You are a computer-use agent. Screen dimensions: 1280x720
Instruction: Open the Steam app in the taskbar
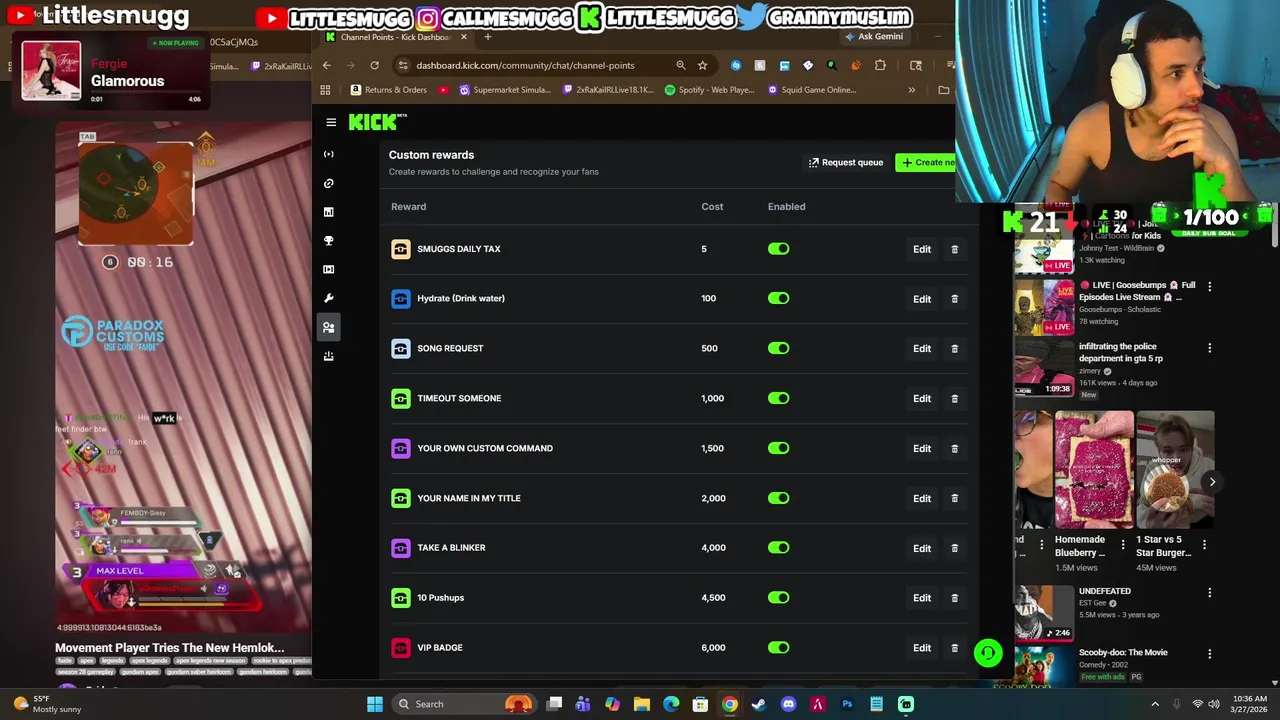pyautogui.click(x=759, y=704)
